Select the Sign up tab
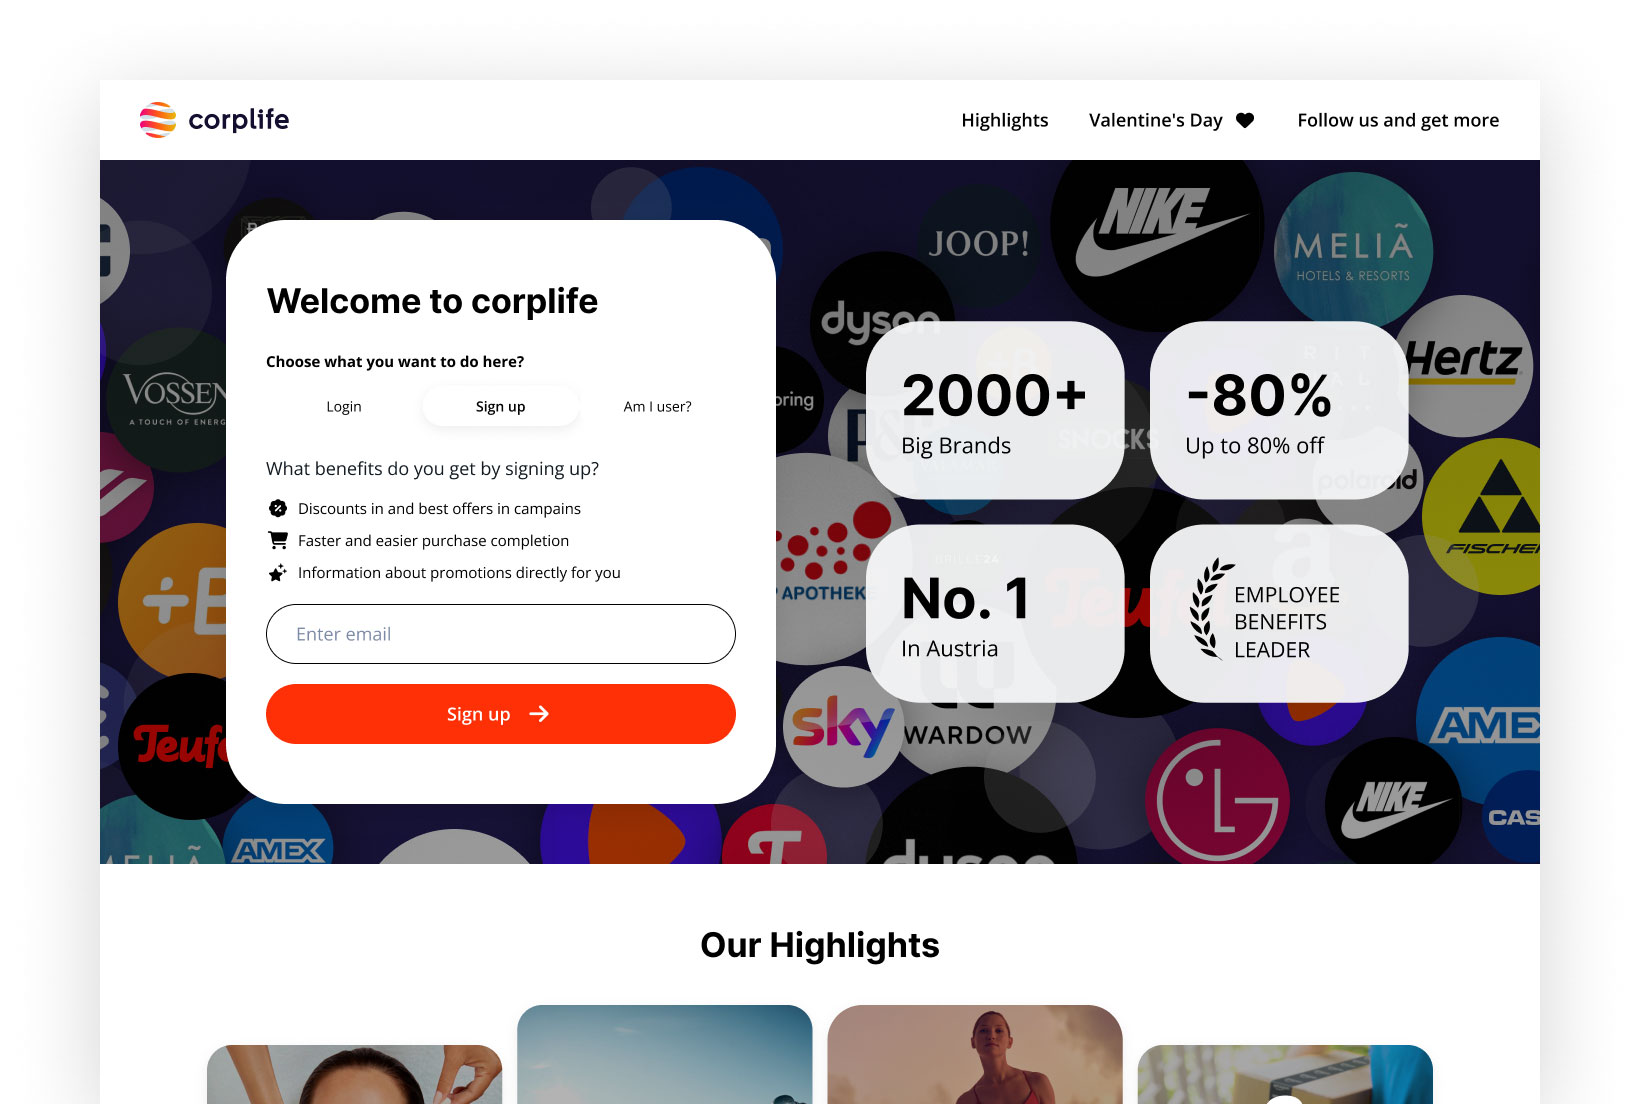The height and width of the screenshot is (1104, 1640). tap(500, 407)
